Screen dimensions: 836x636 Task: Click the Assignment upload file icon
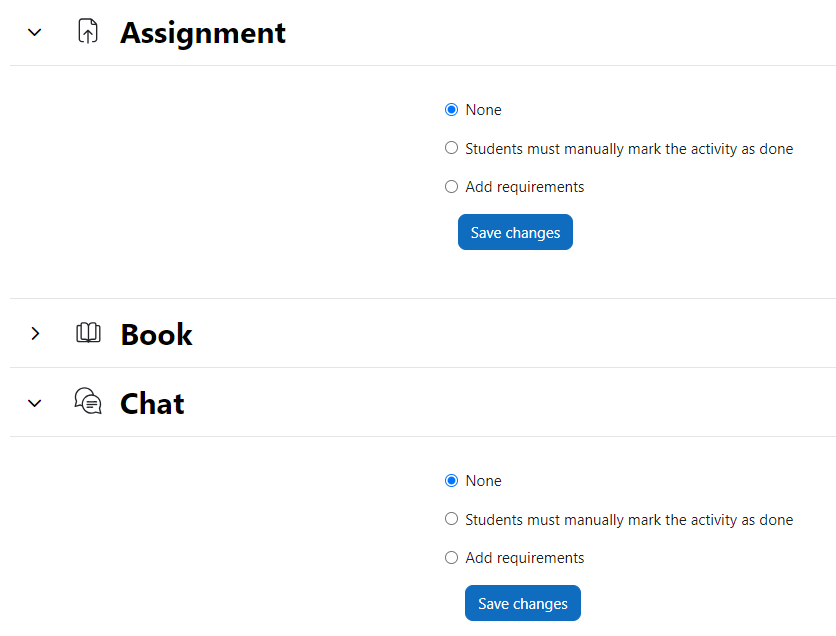click(88, 31)
